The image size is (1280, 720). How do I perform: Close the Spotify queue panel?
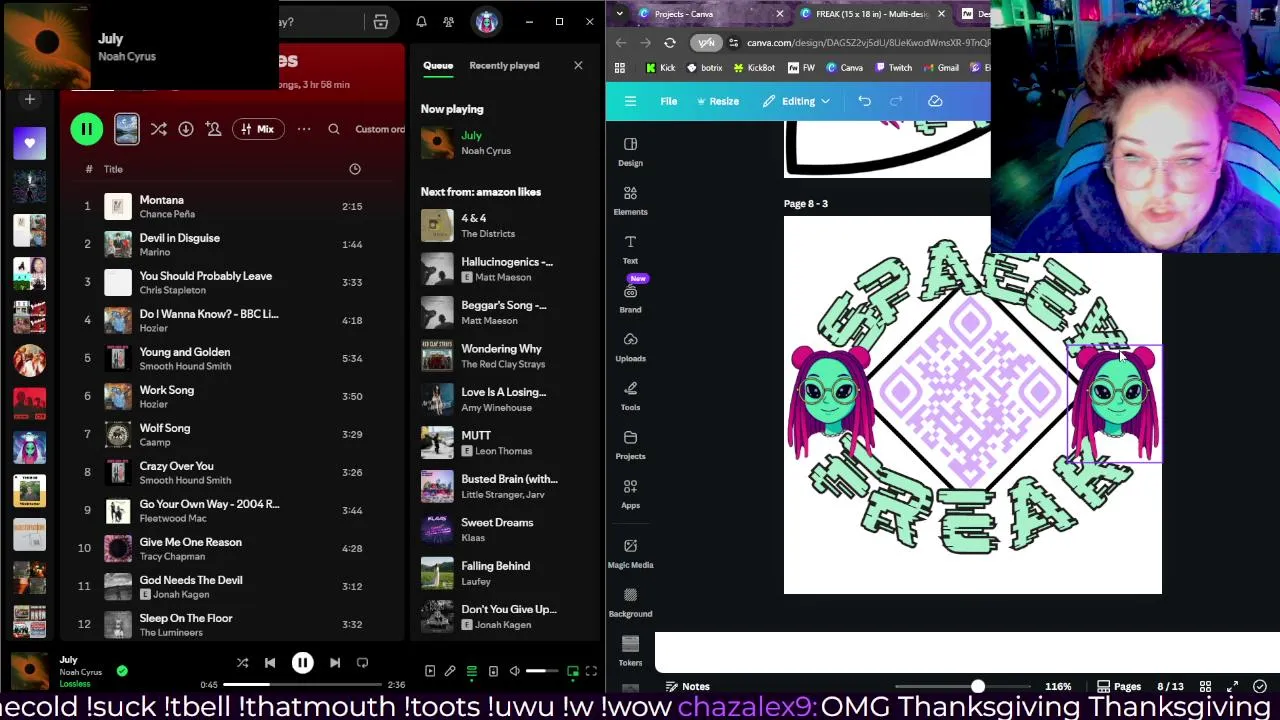[x=578, y=66]
